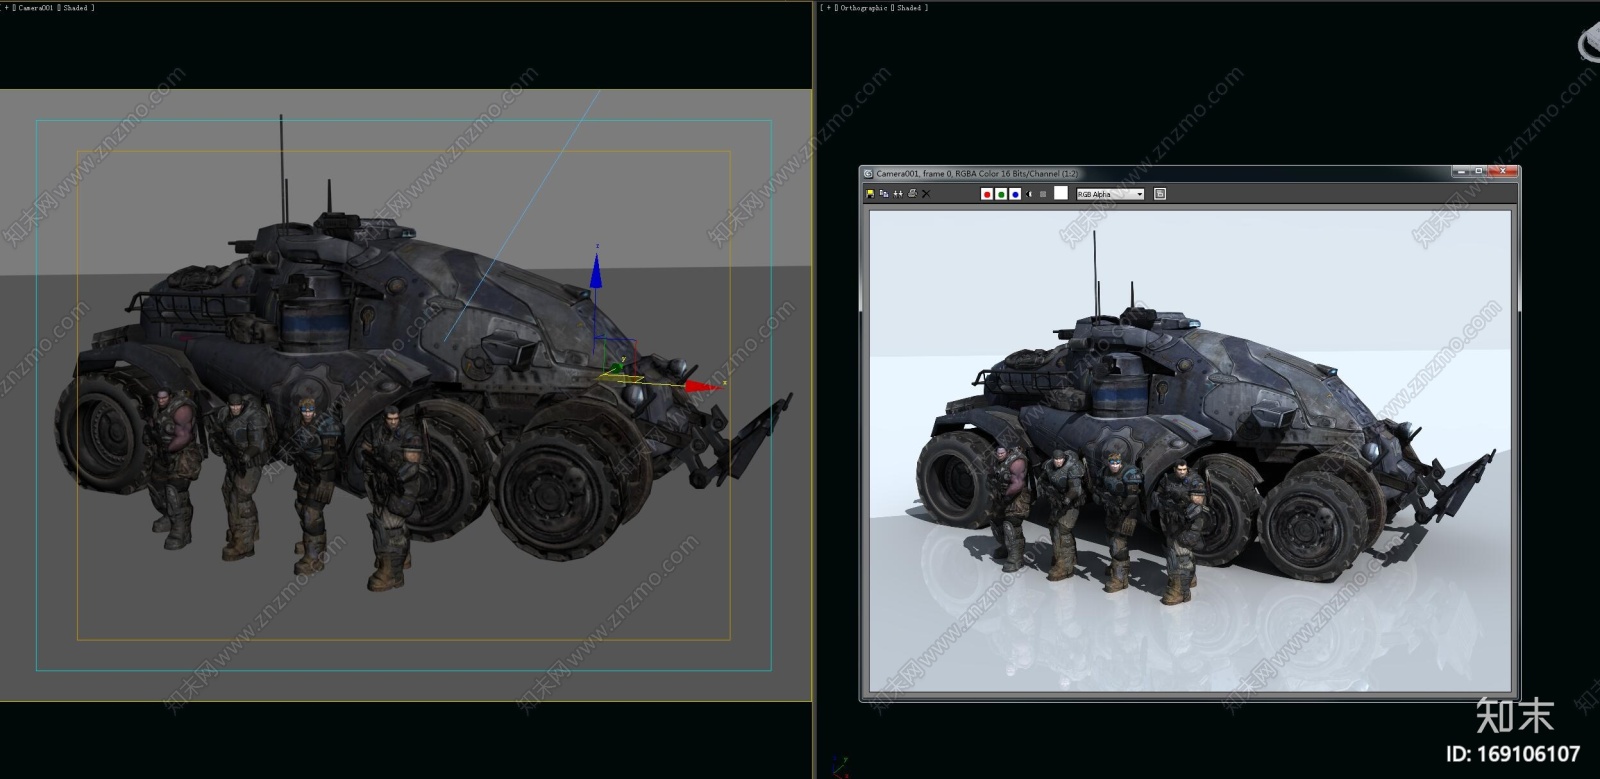Close the Camera001 render window
The width and height of the screenshot is (1600, 779).
[x=1503, y=172]
